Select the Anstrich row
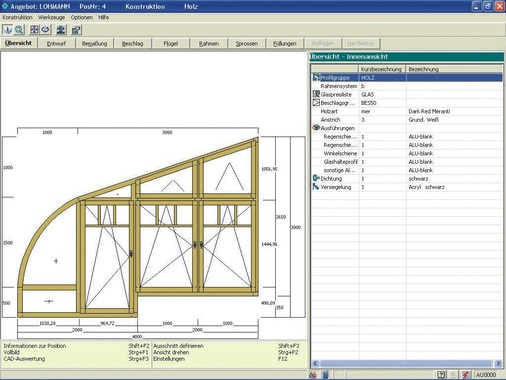 (407, 119)
